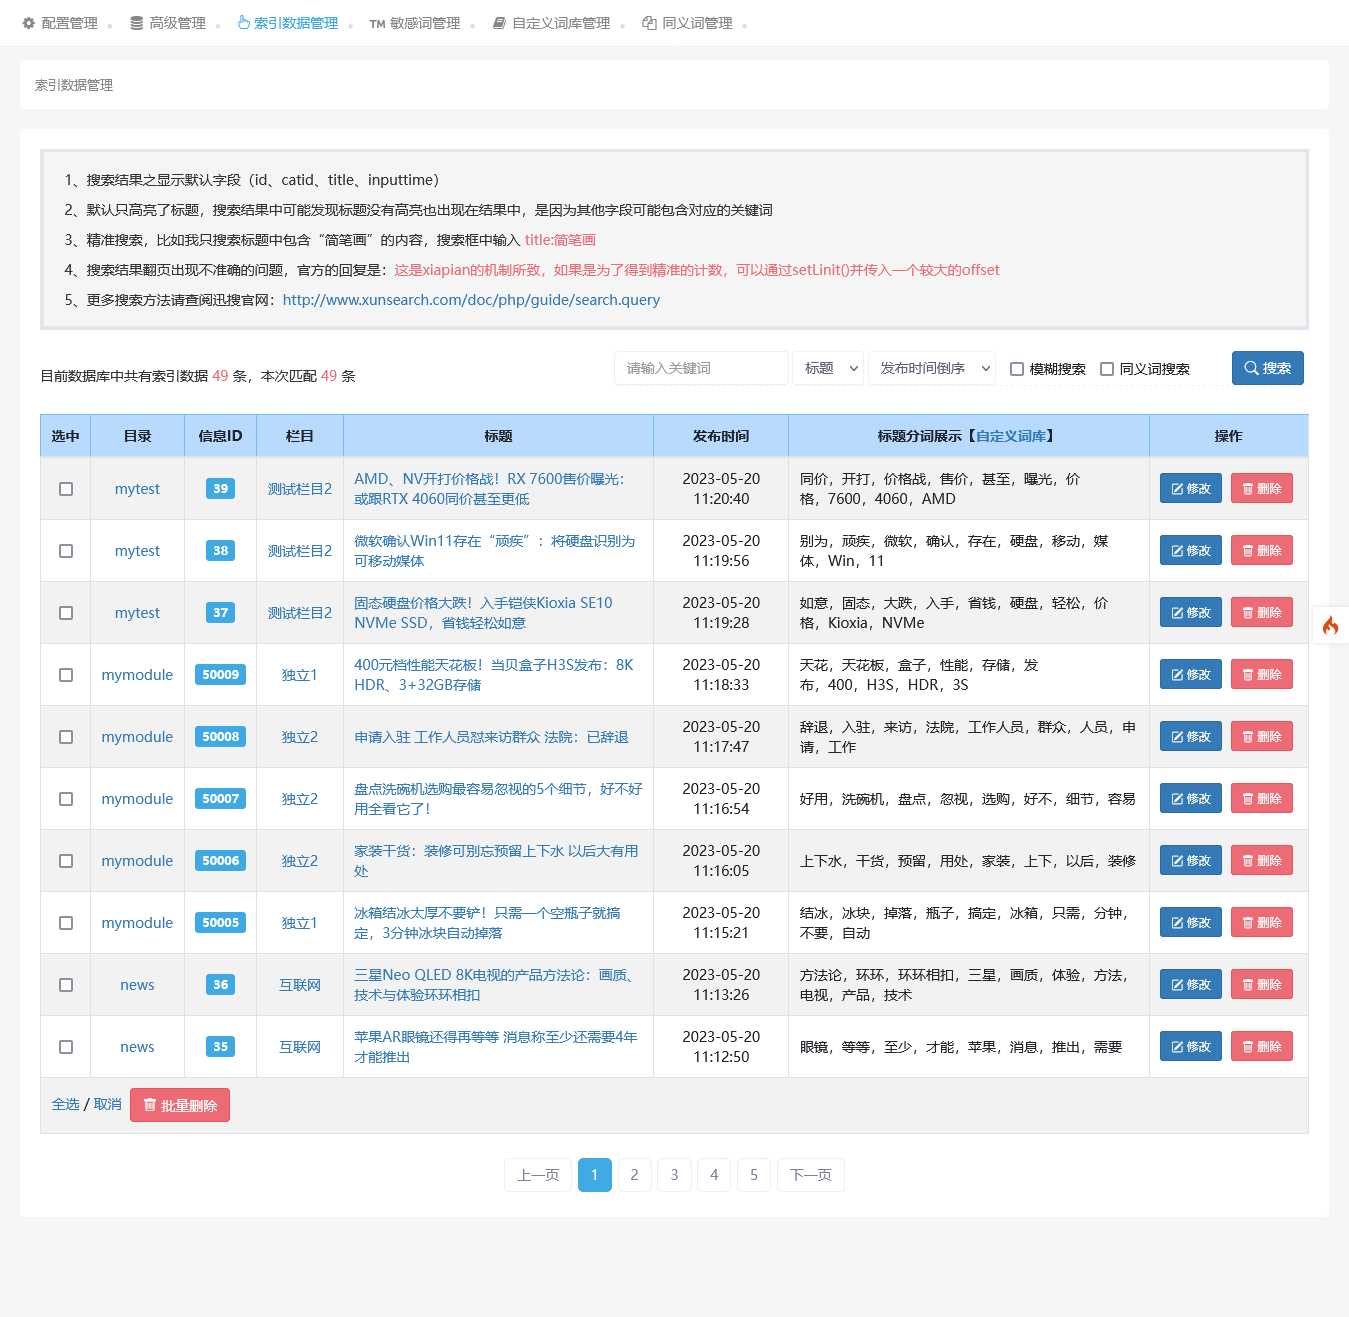Click the news directory link for ID 36
The image size is (1349, 1317).
137,985
